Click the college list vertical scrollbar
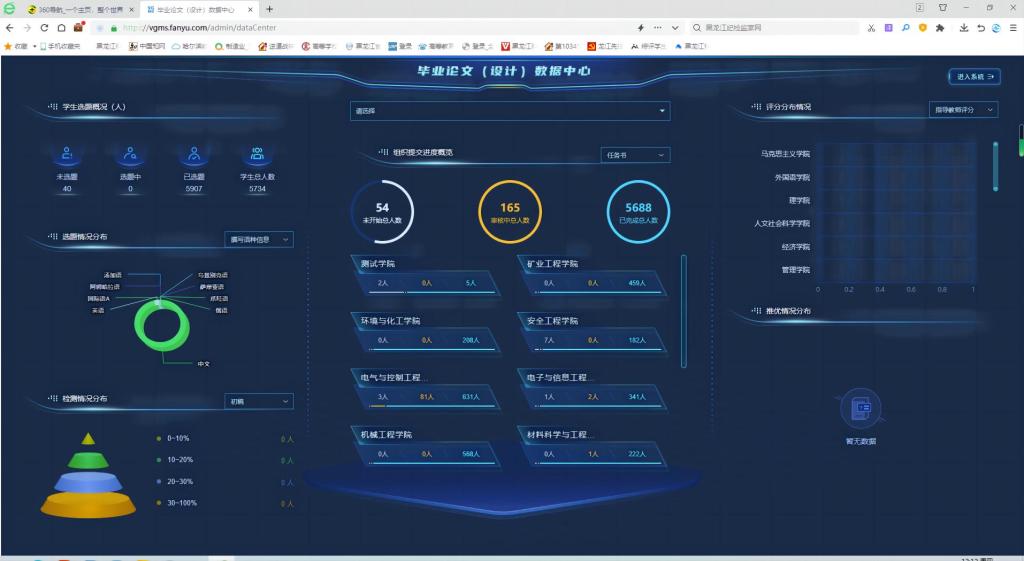 tap(684, 310)
